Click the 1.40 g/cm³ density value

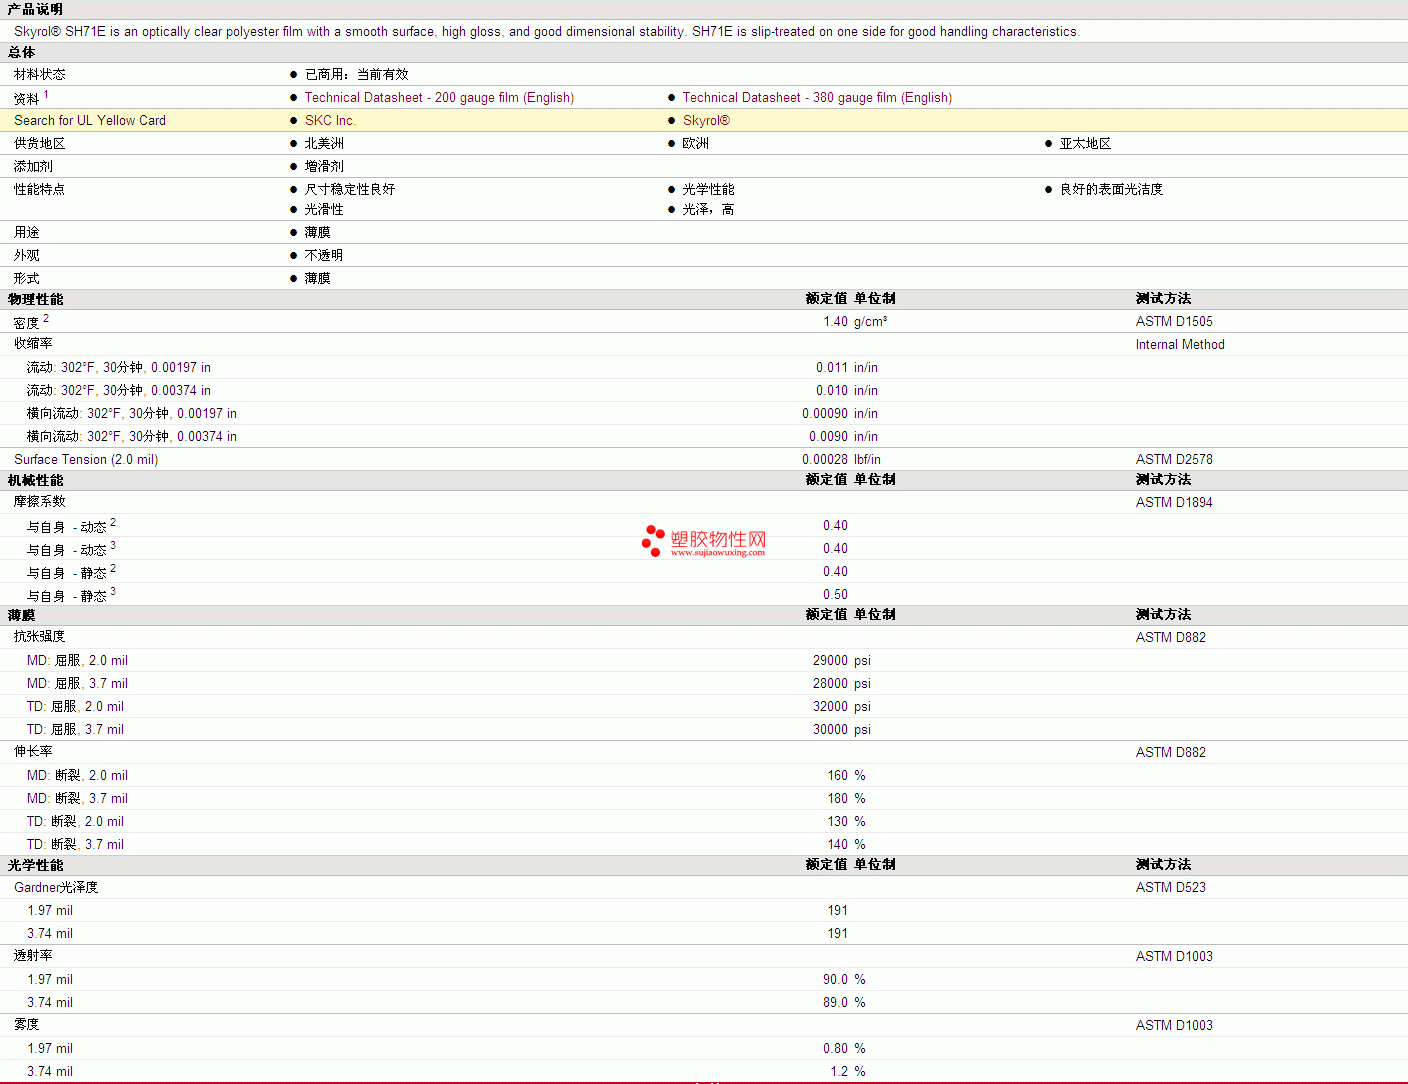coord(855,321)
